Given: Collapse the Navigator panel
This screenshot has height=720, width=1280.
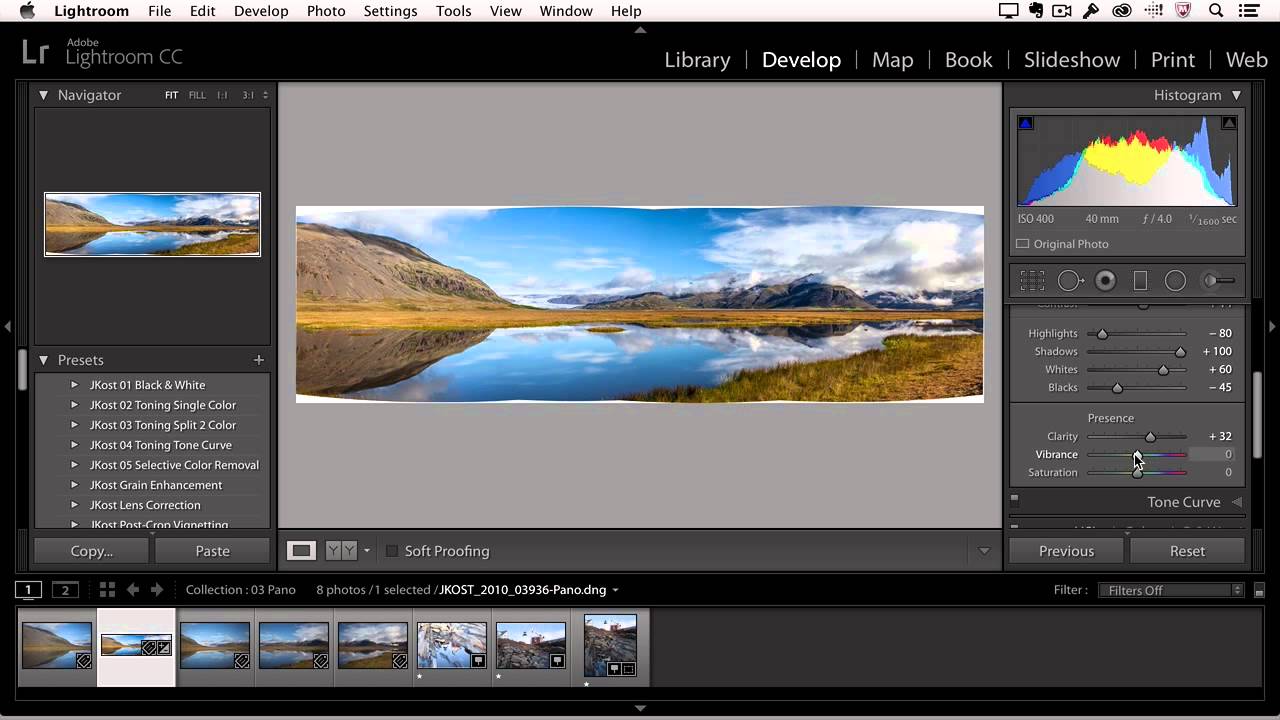Looking at the screenshot, I should coord(43,95).
